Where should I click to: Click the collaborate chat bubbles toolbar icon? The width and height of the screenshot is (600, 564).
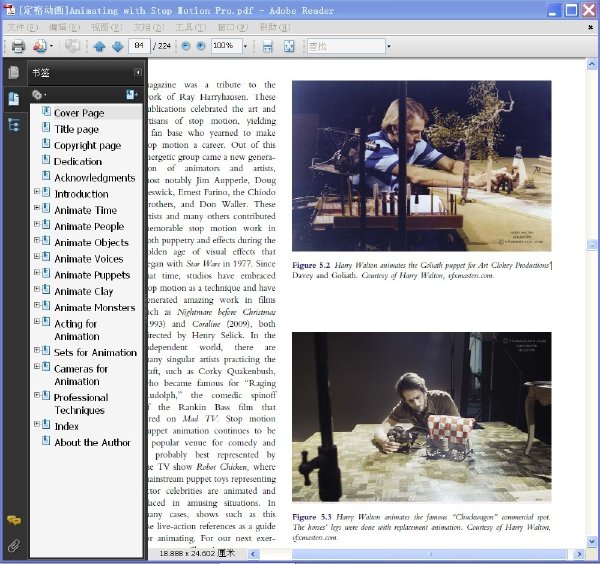[x=72, y=46]
